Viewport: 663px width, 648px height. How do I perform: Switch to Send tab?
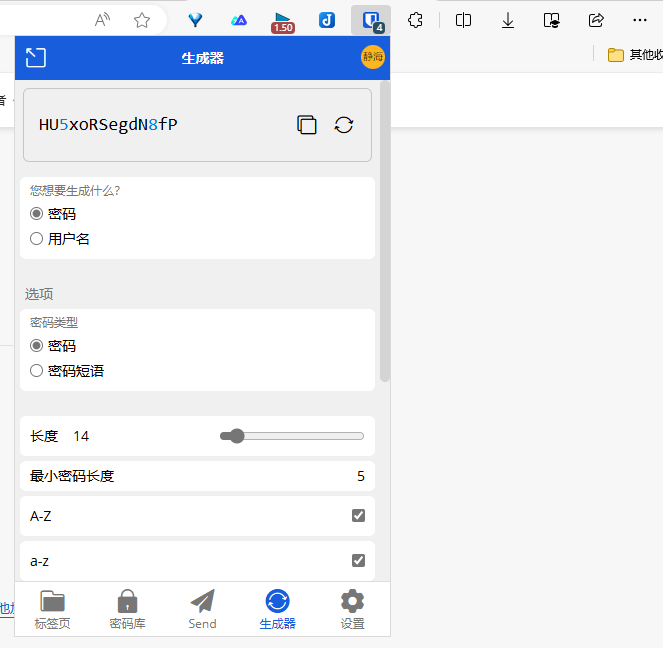pyautogui.click(x=202, y=609)
